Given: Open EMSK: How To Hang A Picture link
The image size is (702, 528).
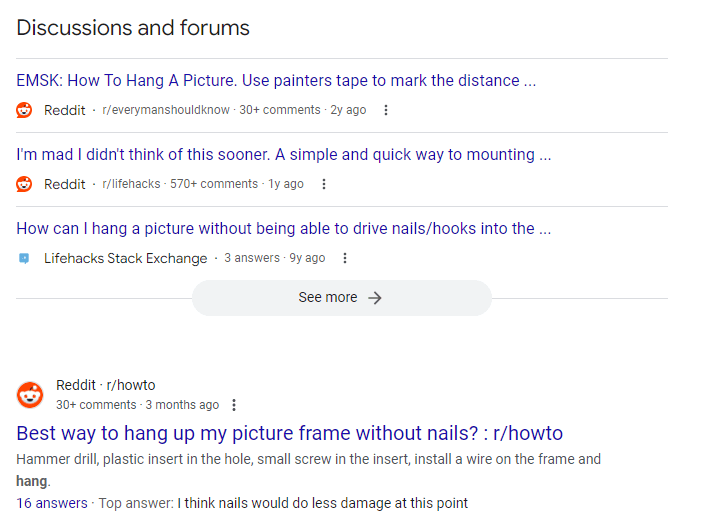Looking at the screenshot, I should pyautogui.click(x=276, y=81).
